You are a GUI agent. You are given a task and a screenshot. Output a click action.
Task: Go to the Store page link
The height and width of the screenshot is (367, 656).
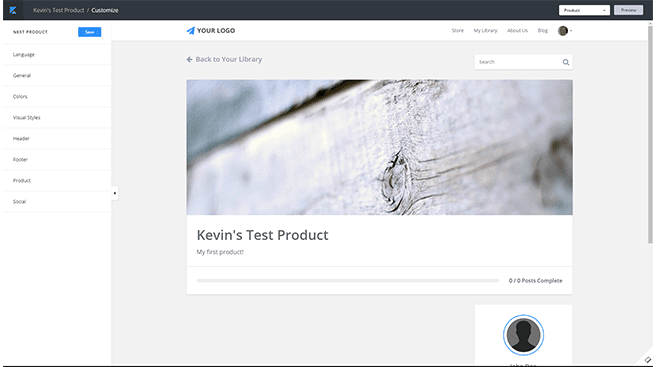click(458, 31)
